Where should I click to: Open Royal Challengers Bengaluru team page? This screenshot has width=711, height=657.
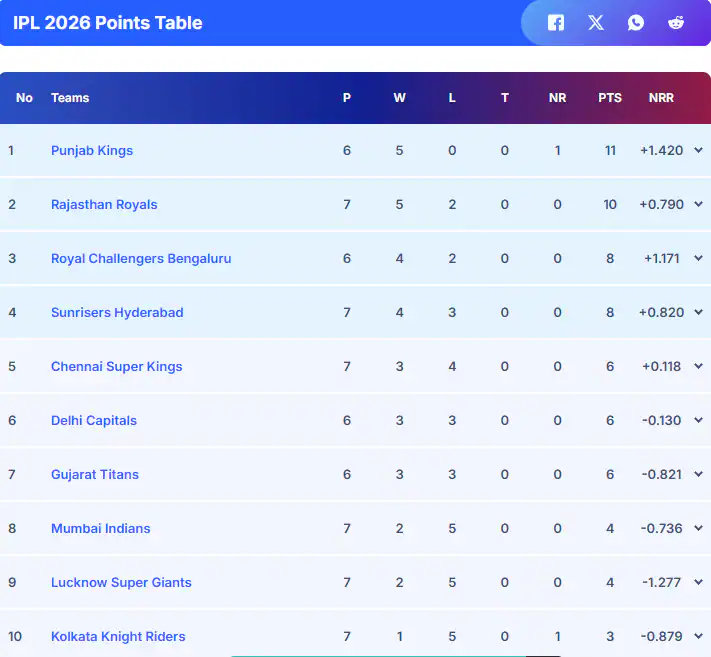pyautogui.click(x=141, y=259)
